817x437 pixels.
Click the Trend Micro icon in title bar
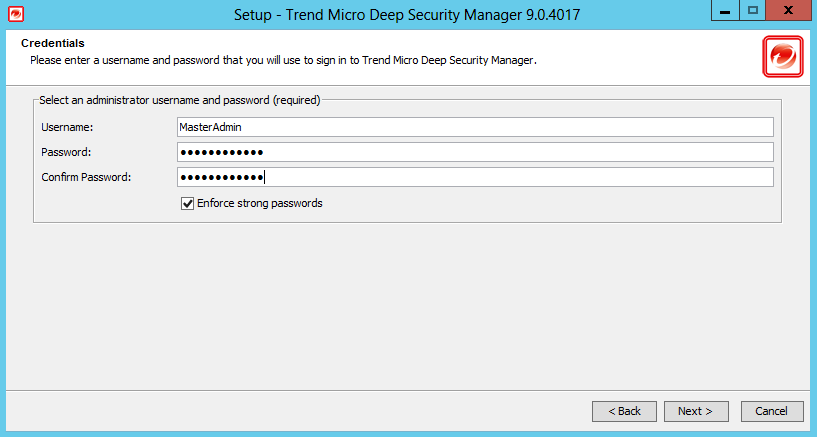(x=16, y=14)
